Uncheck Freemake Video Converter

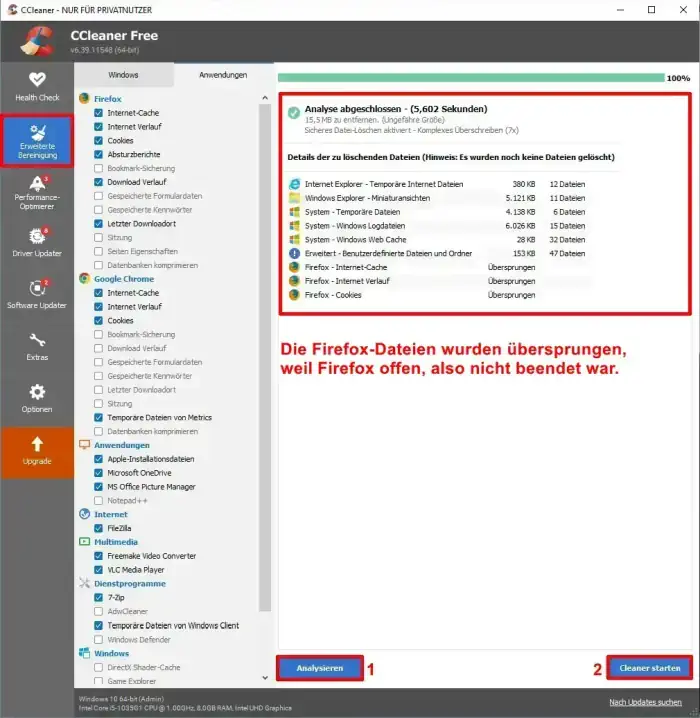pos(98,555)
